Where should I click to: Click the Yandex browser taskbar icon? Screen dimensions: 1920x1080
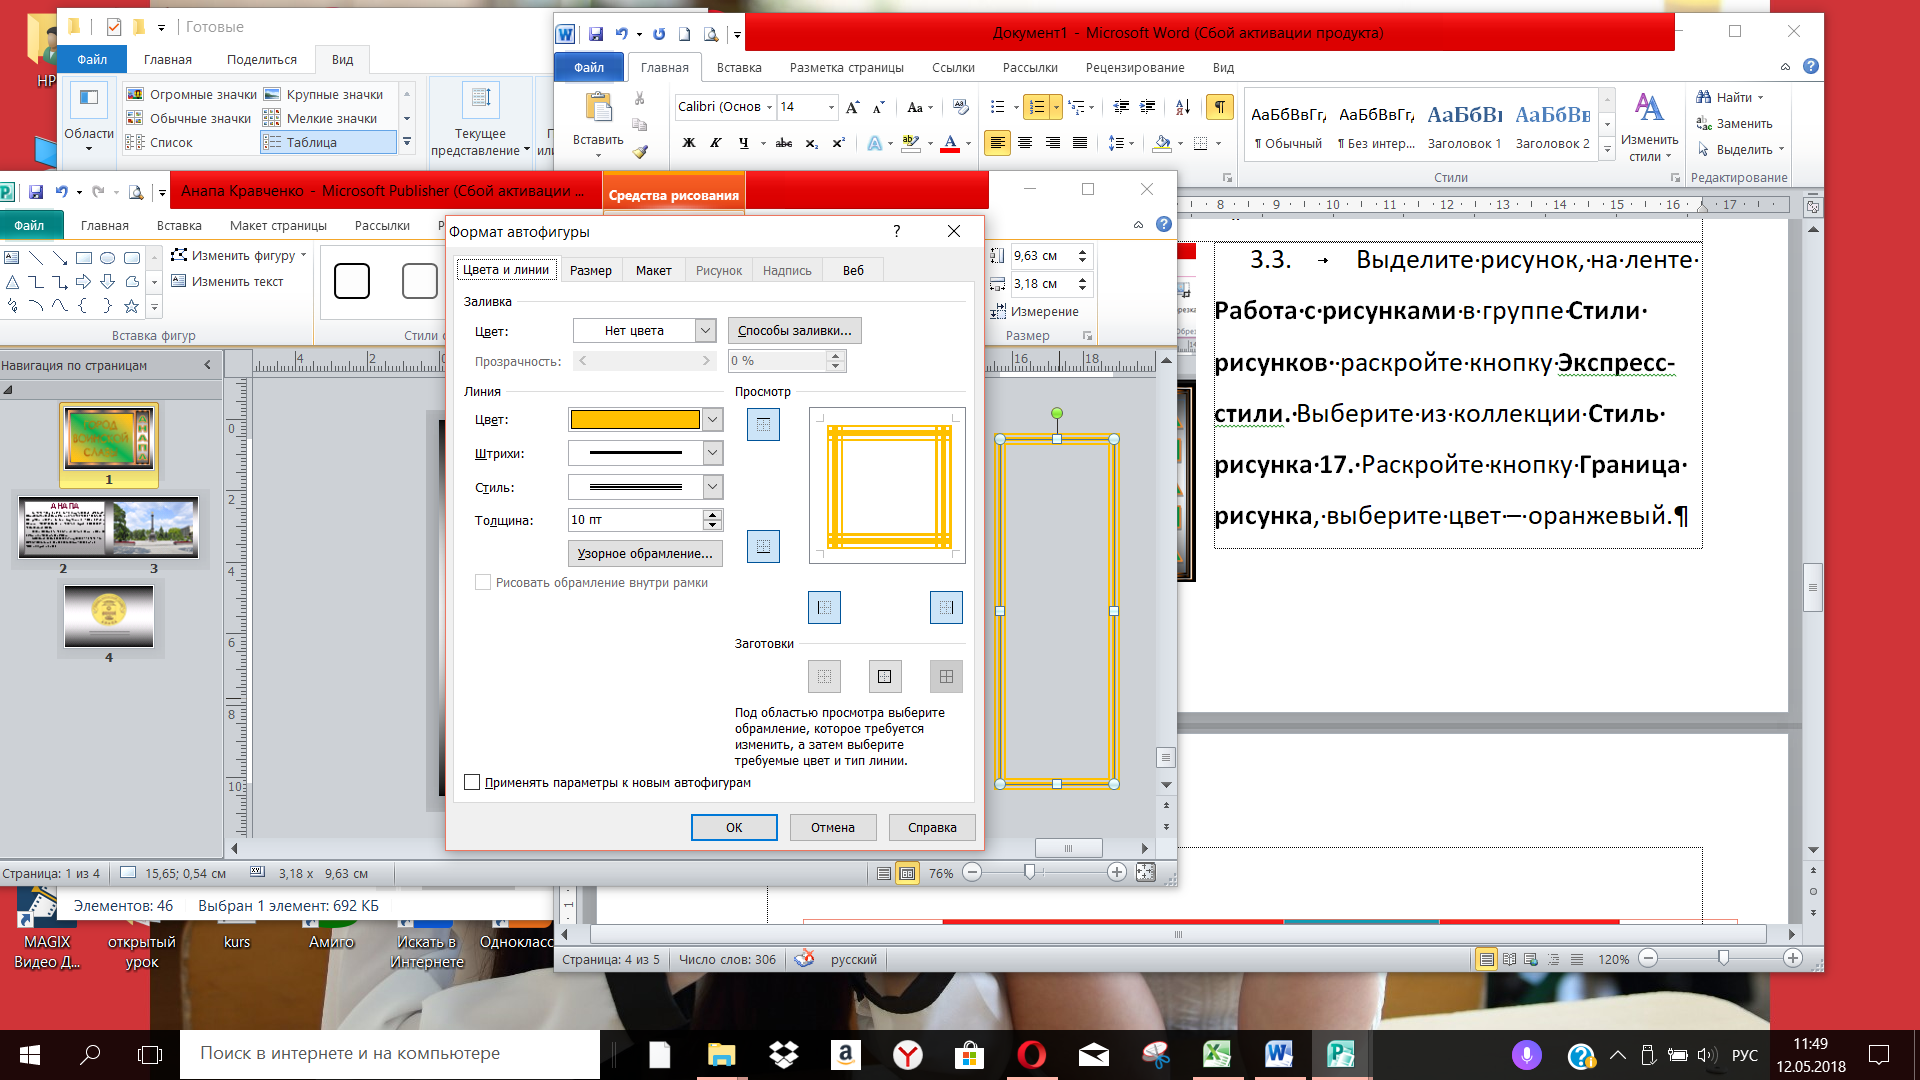point(907,1054)
